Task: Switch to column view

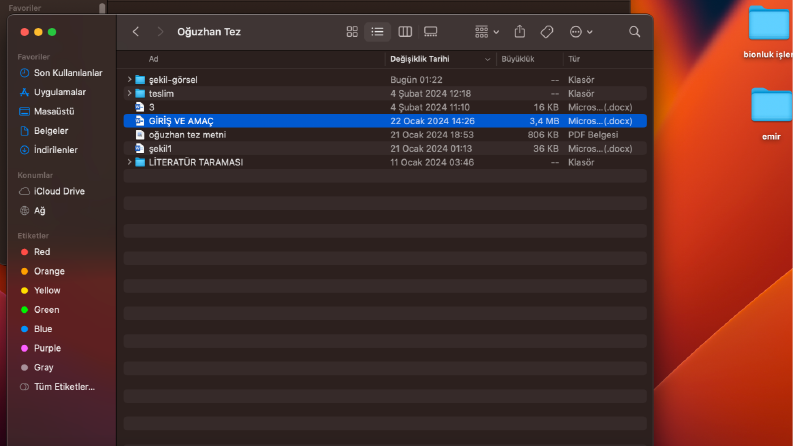Action: (405, 32)
